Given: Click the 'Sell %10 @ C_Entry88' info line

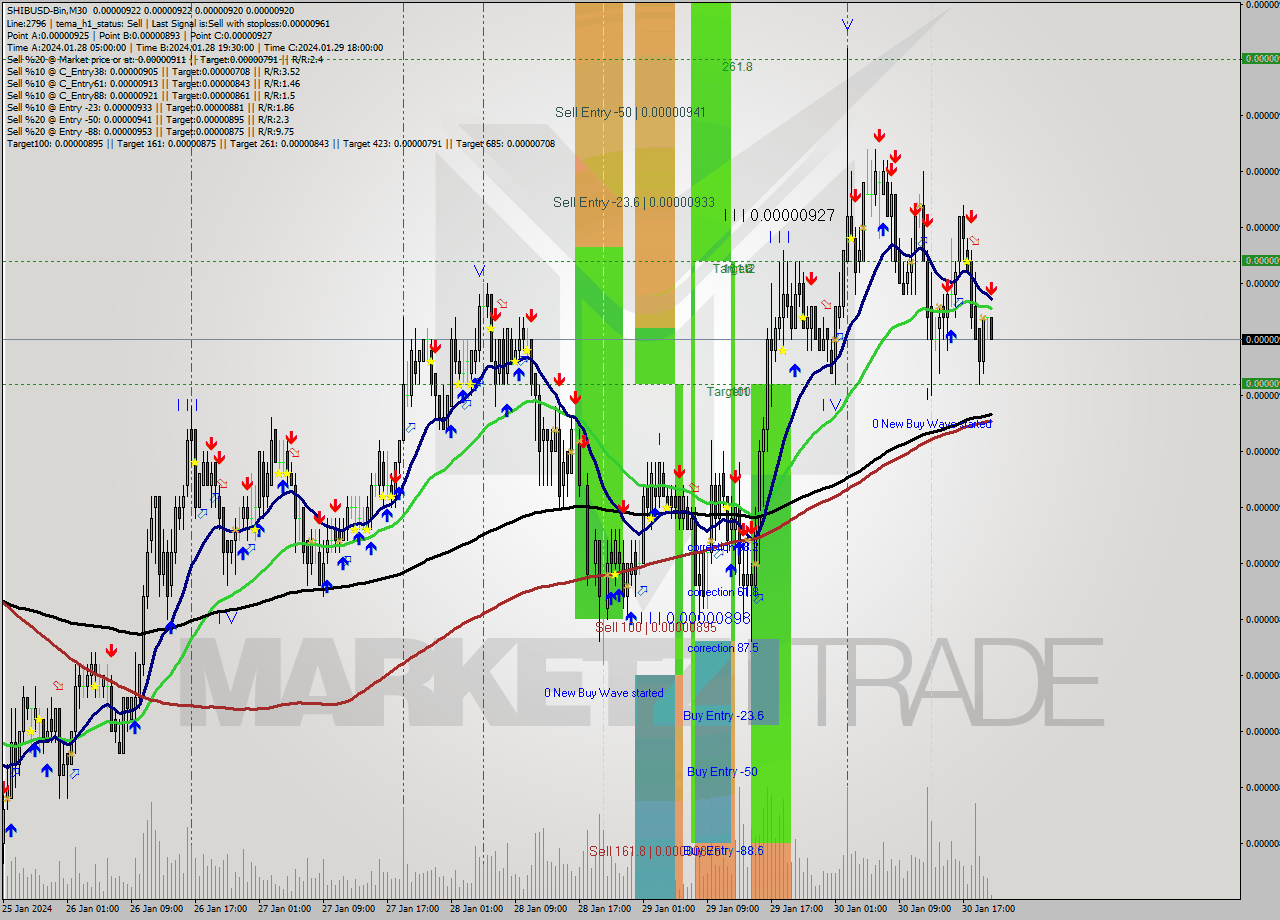Looking at the screenshot, I should (x=151, y=95).
